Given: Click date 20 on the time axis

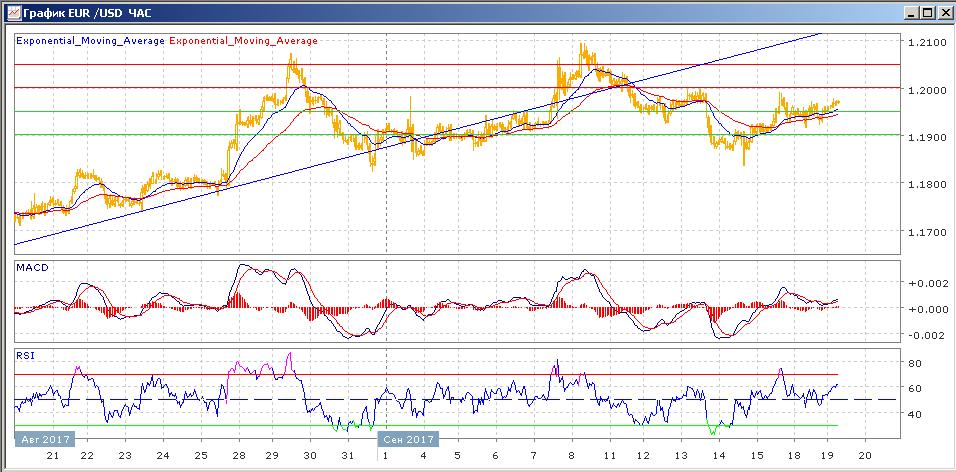Looking at the screenshot, I should 865,455.
